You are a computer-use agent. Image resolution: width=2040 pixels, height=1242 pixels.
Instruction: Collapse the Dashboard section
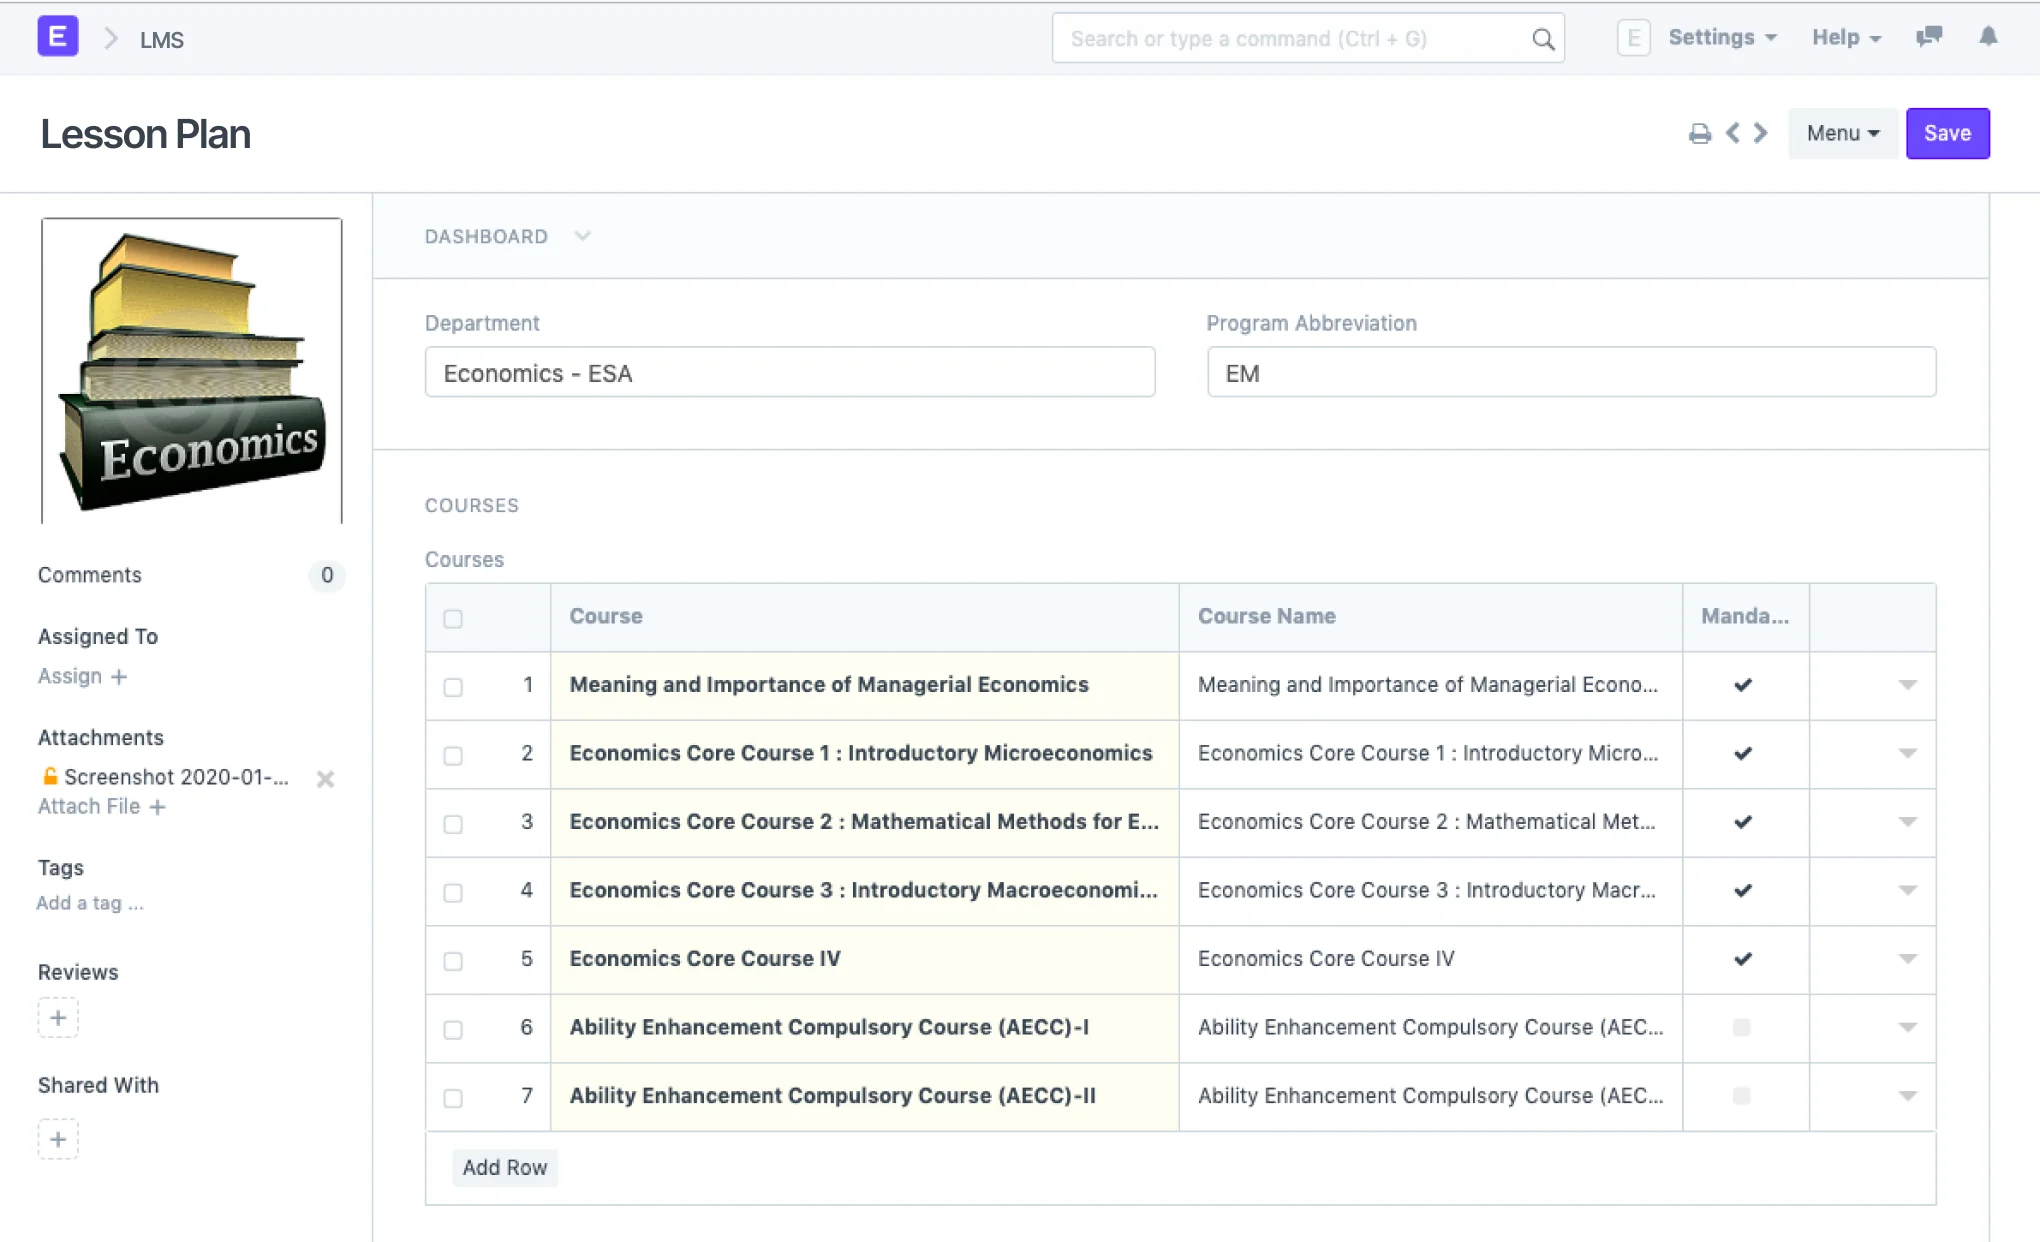tap(583, 236)
